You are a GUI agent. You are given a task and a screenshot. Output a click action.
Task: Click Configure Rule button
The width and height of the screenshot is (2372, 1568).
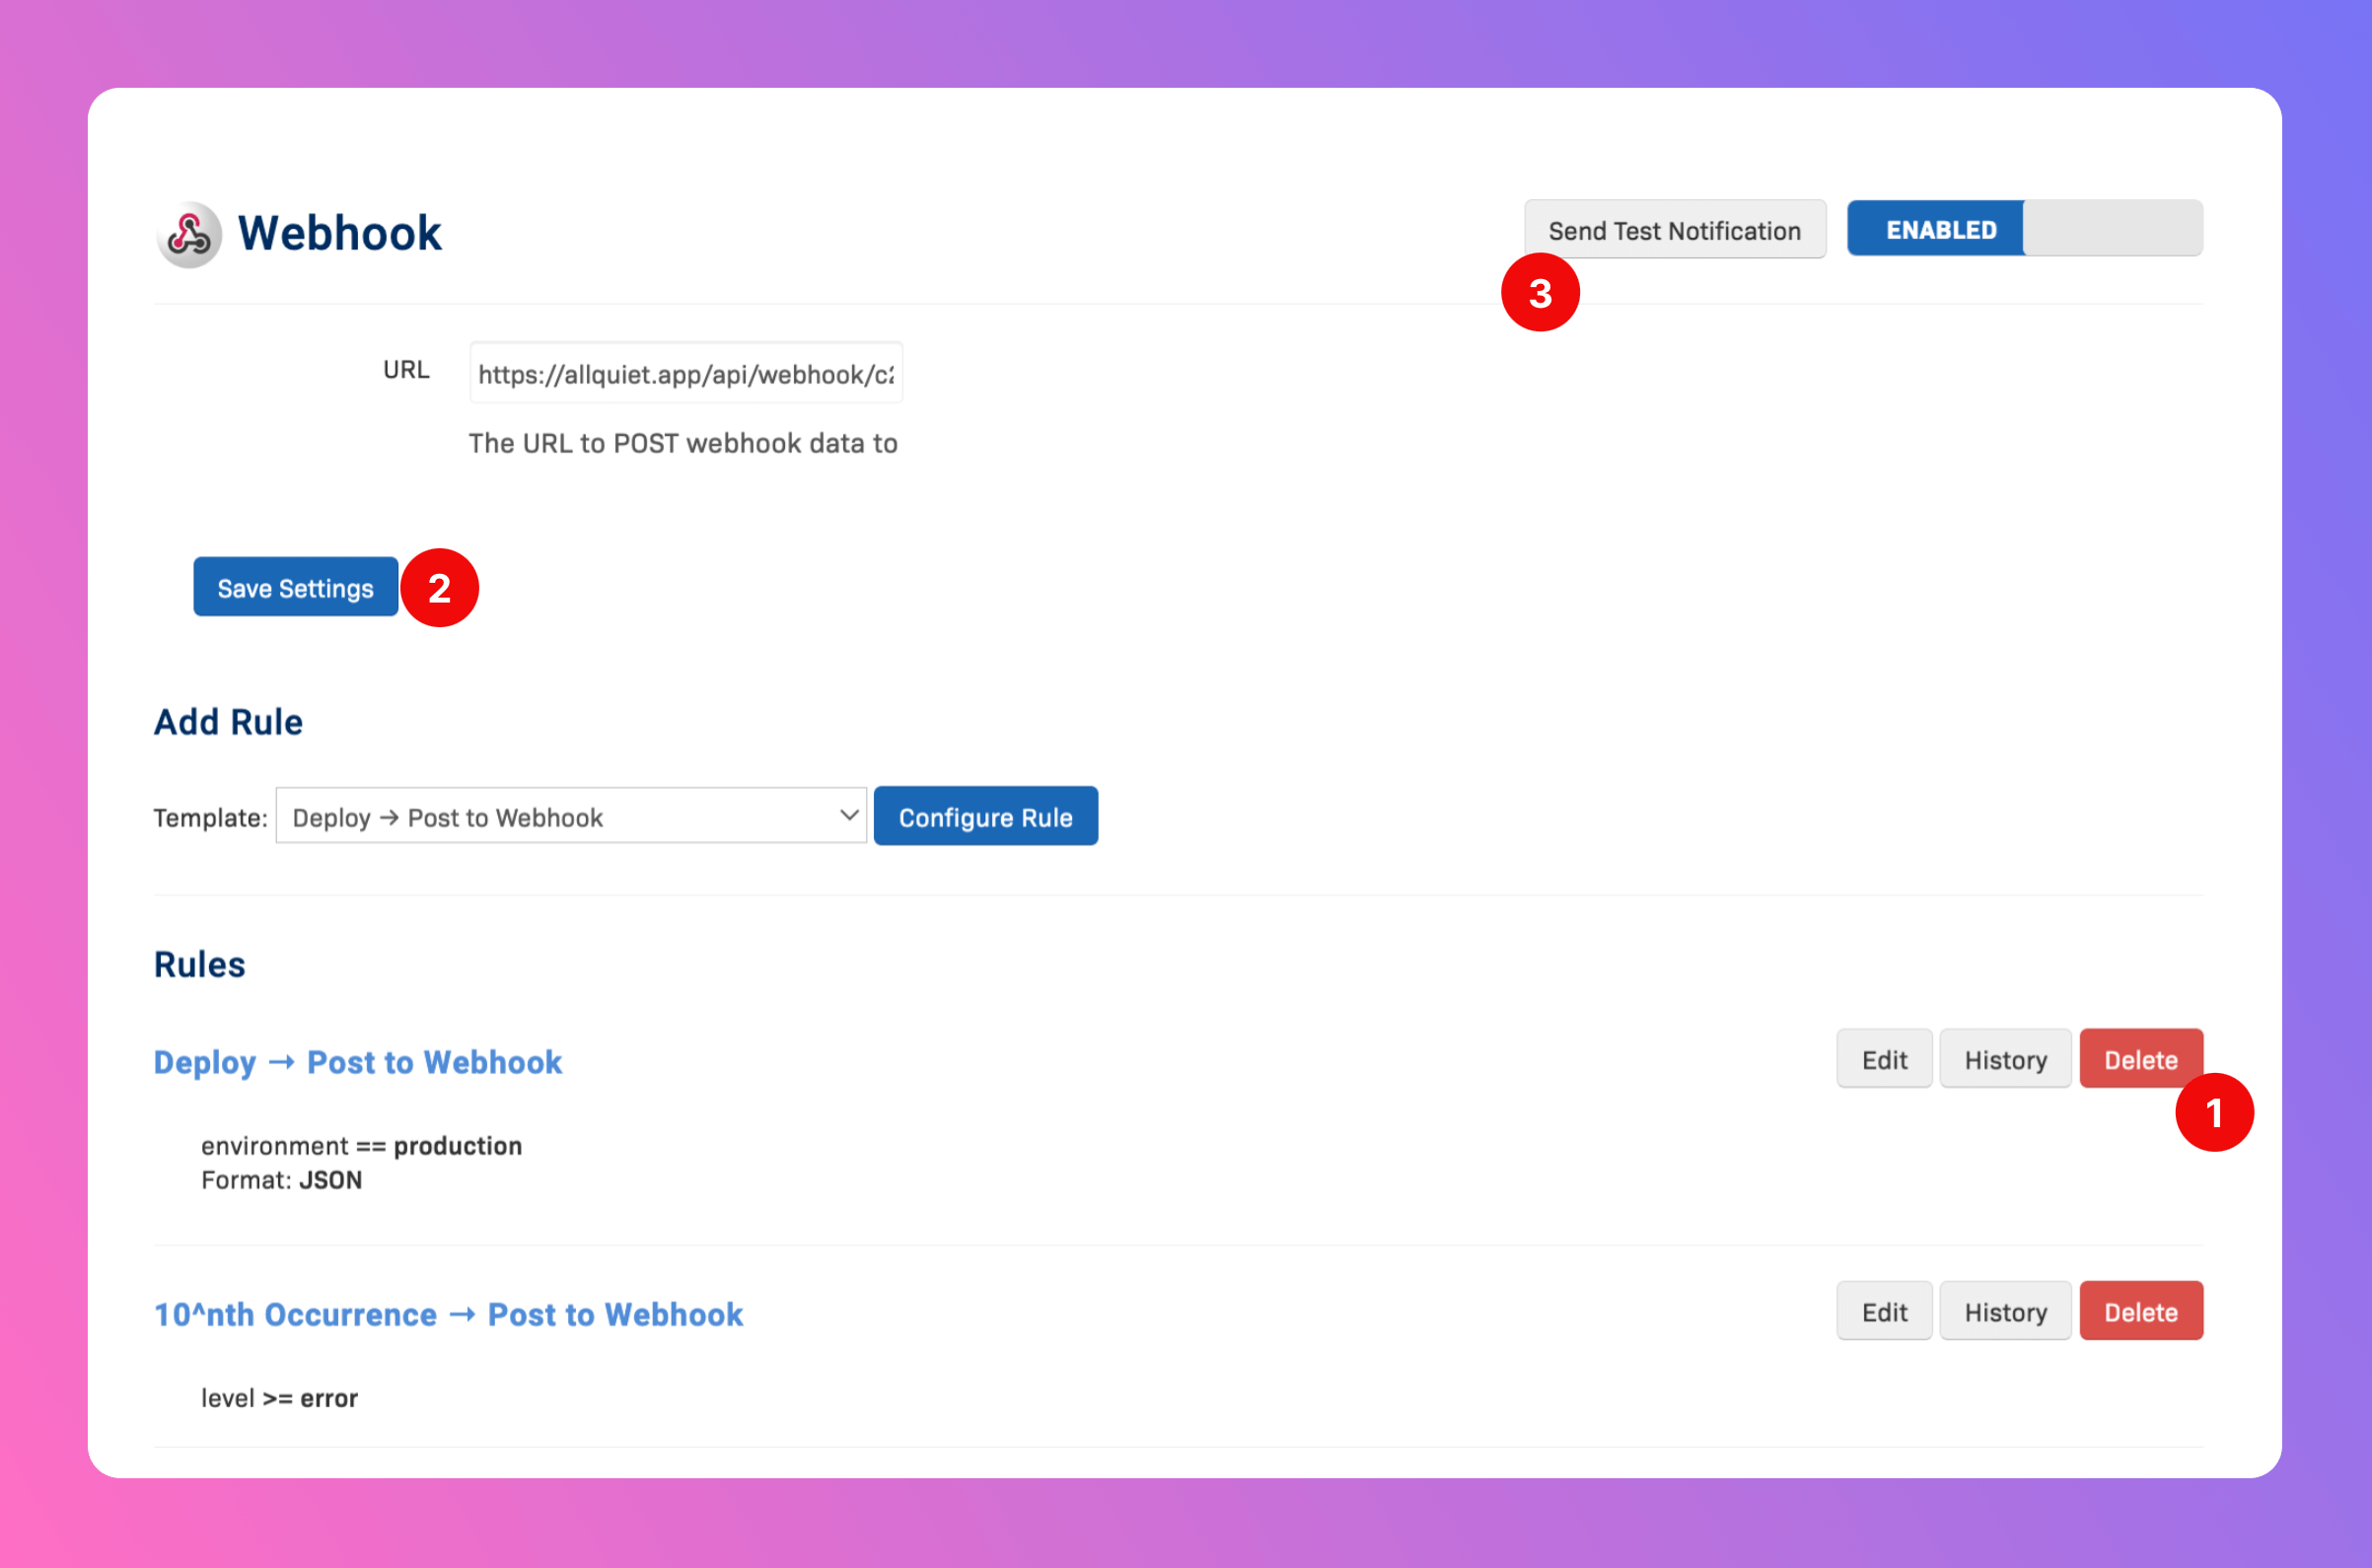(x=985, y=816)
